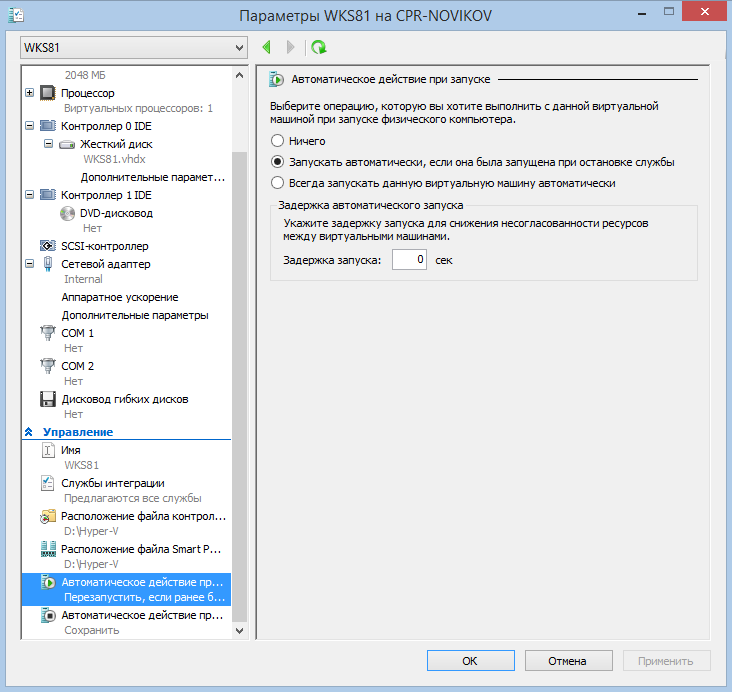732x692 pixels.
Task: Click the scroll down arrow in settings tree
Action: 238,631
